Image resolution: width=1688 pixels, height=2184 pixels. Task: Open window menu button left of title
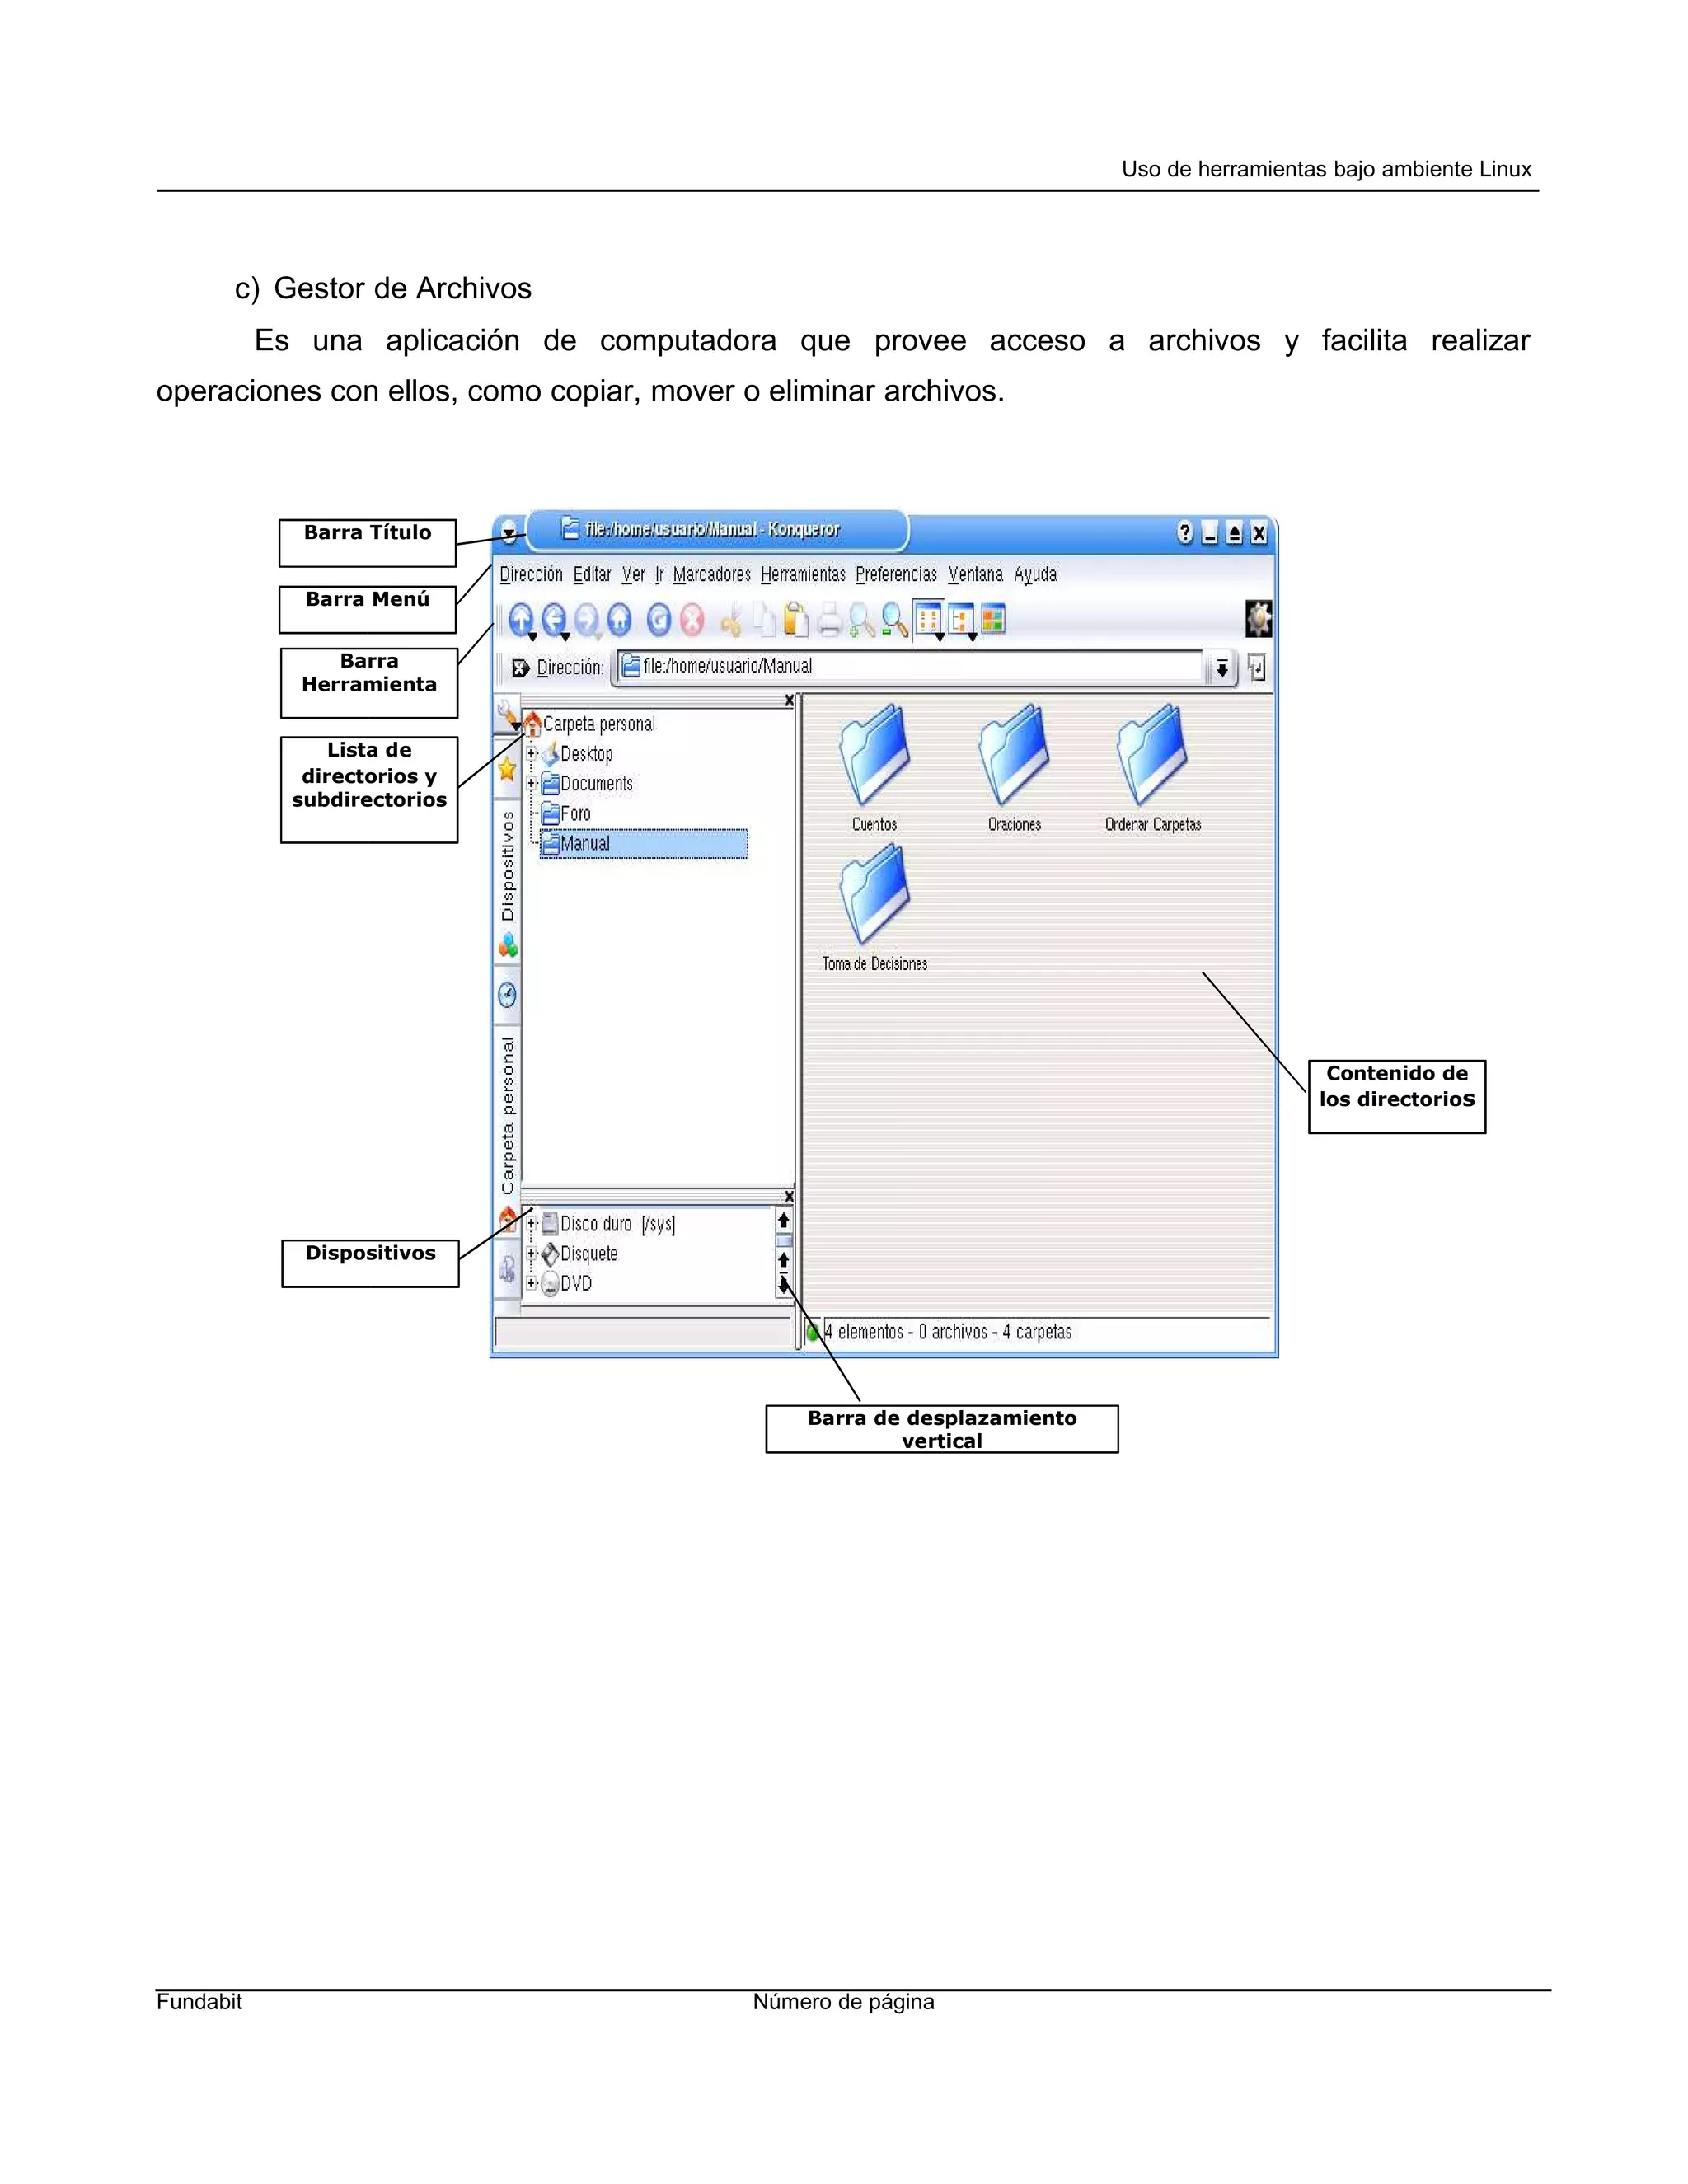point(509,532)
